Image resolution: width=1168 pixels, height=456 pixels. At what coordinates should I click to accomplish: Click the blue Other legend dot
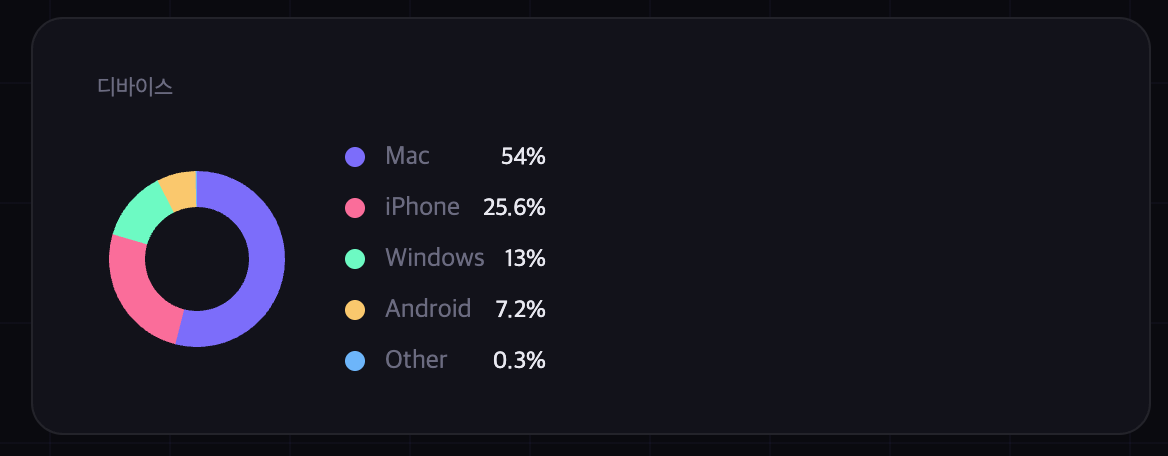tap(355, 360)
